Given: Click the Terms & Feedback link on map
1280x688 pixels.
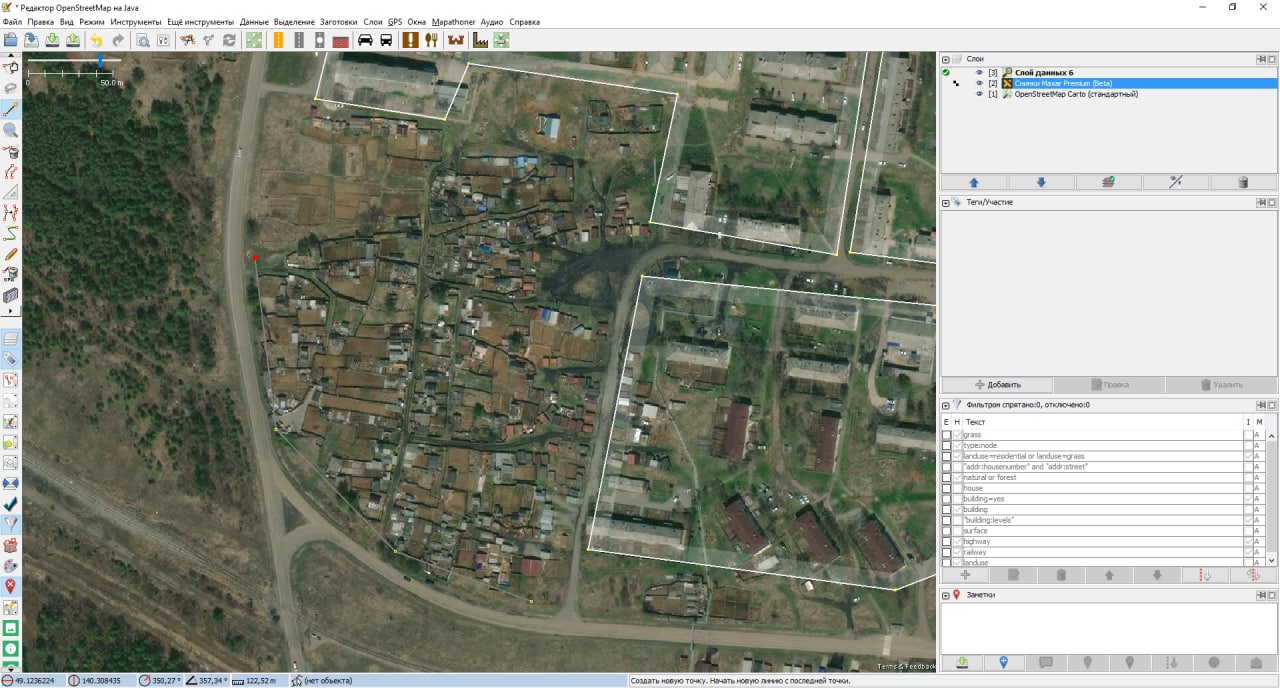Looking at the screenshot, I should 906,666.
